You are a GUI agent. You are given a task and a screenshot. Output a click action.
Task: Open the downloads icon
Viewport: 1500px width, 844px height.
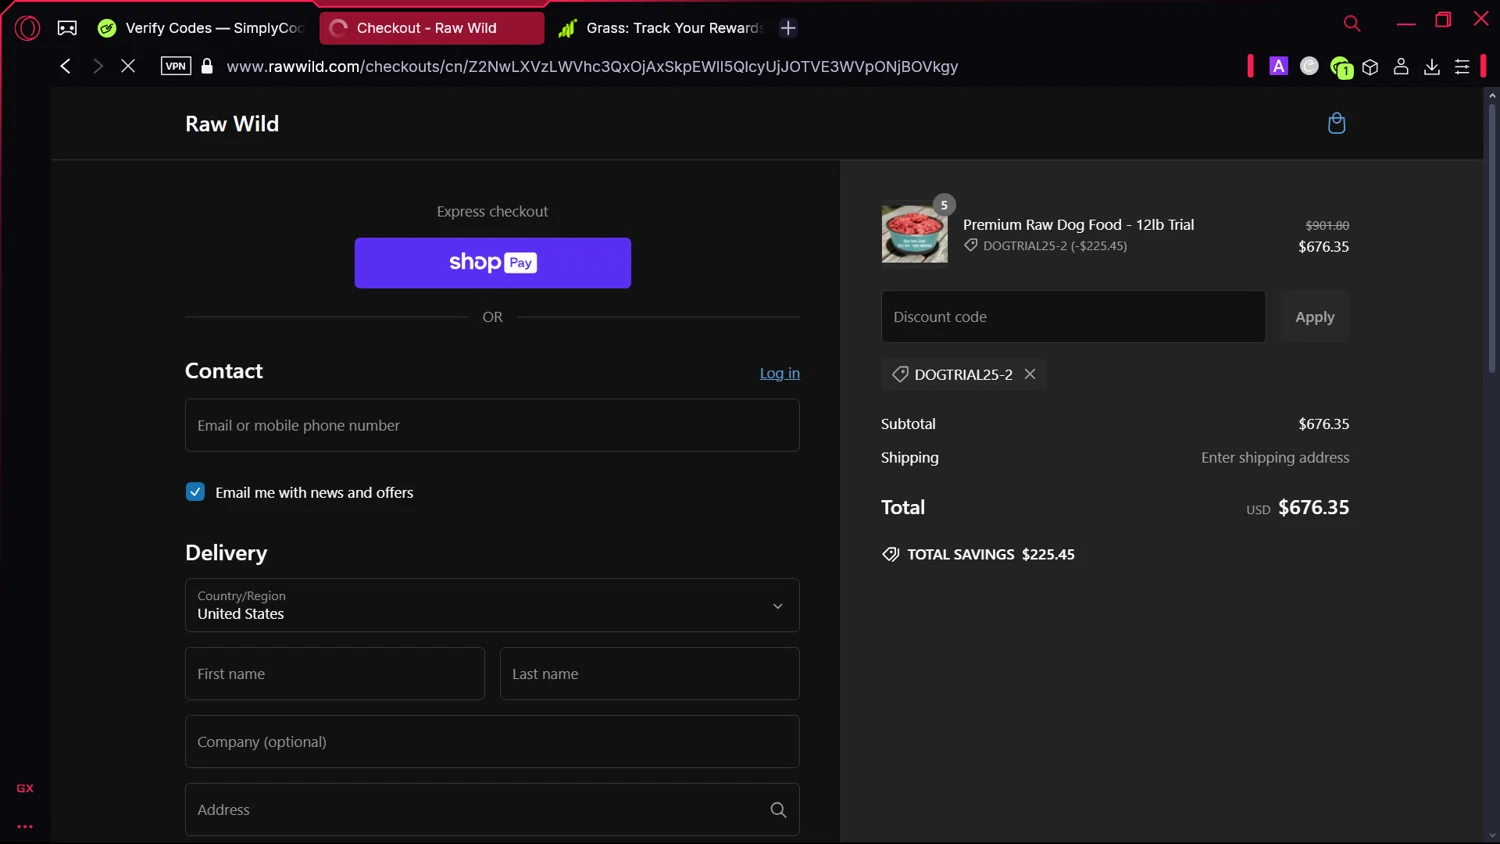tap(1432, 66)
